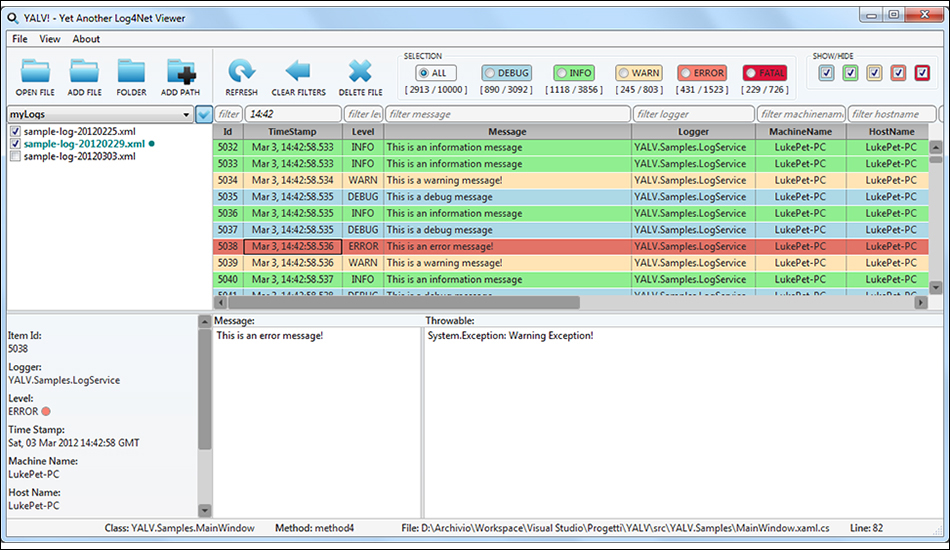Sort by the Logger column header
The height and width of the screenshot is (550, 950).
pos(693,131)
